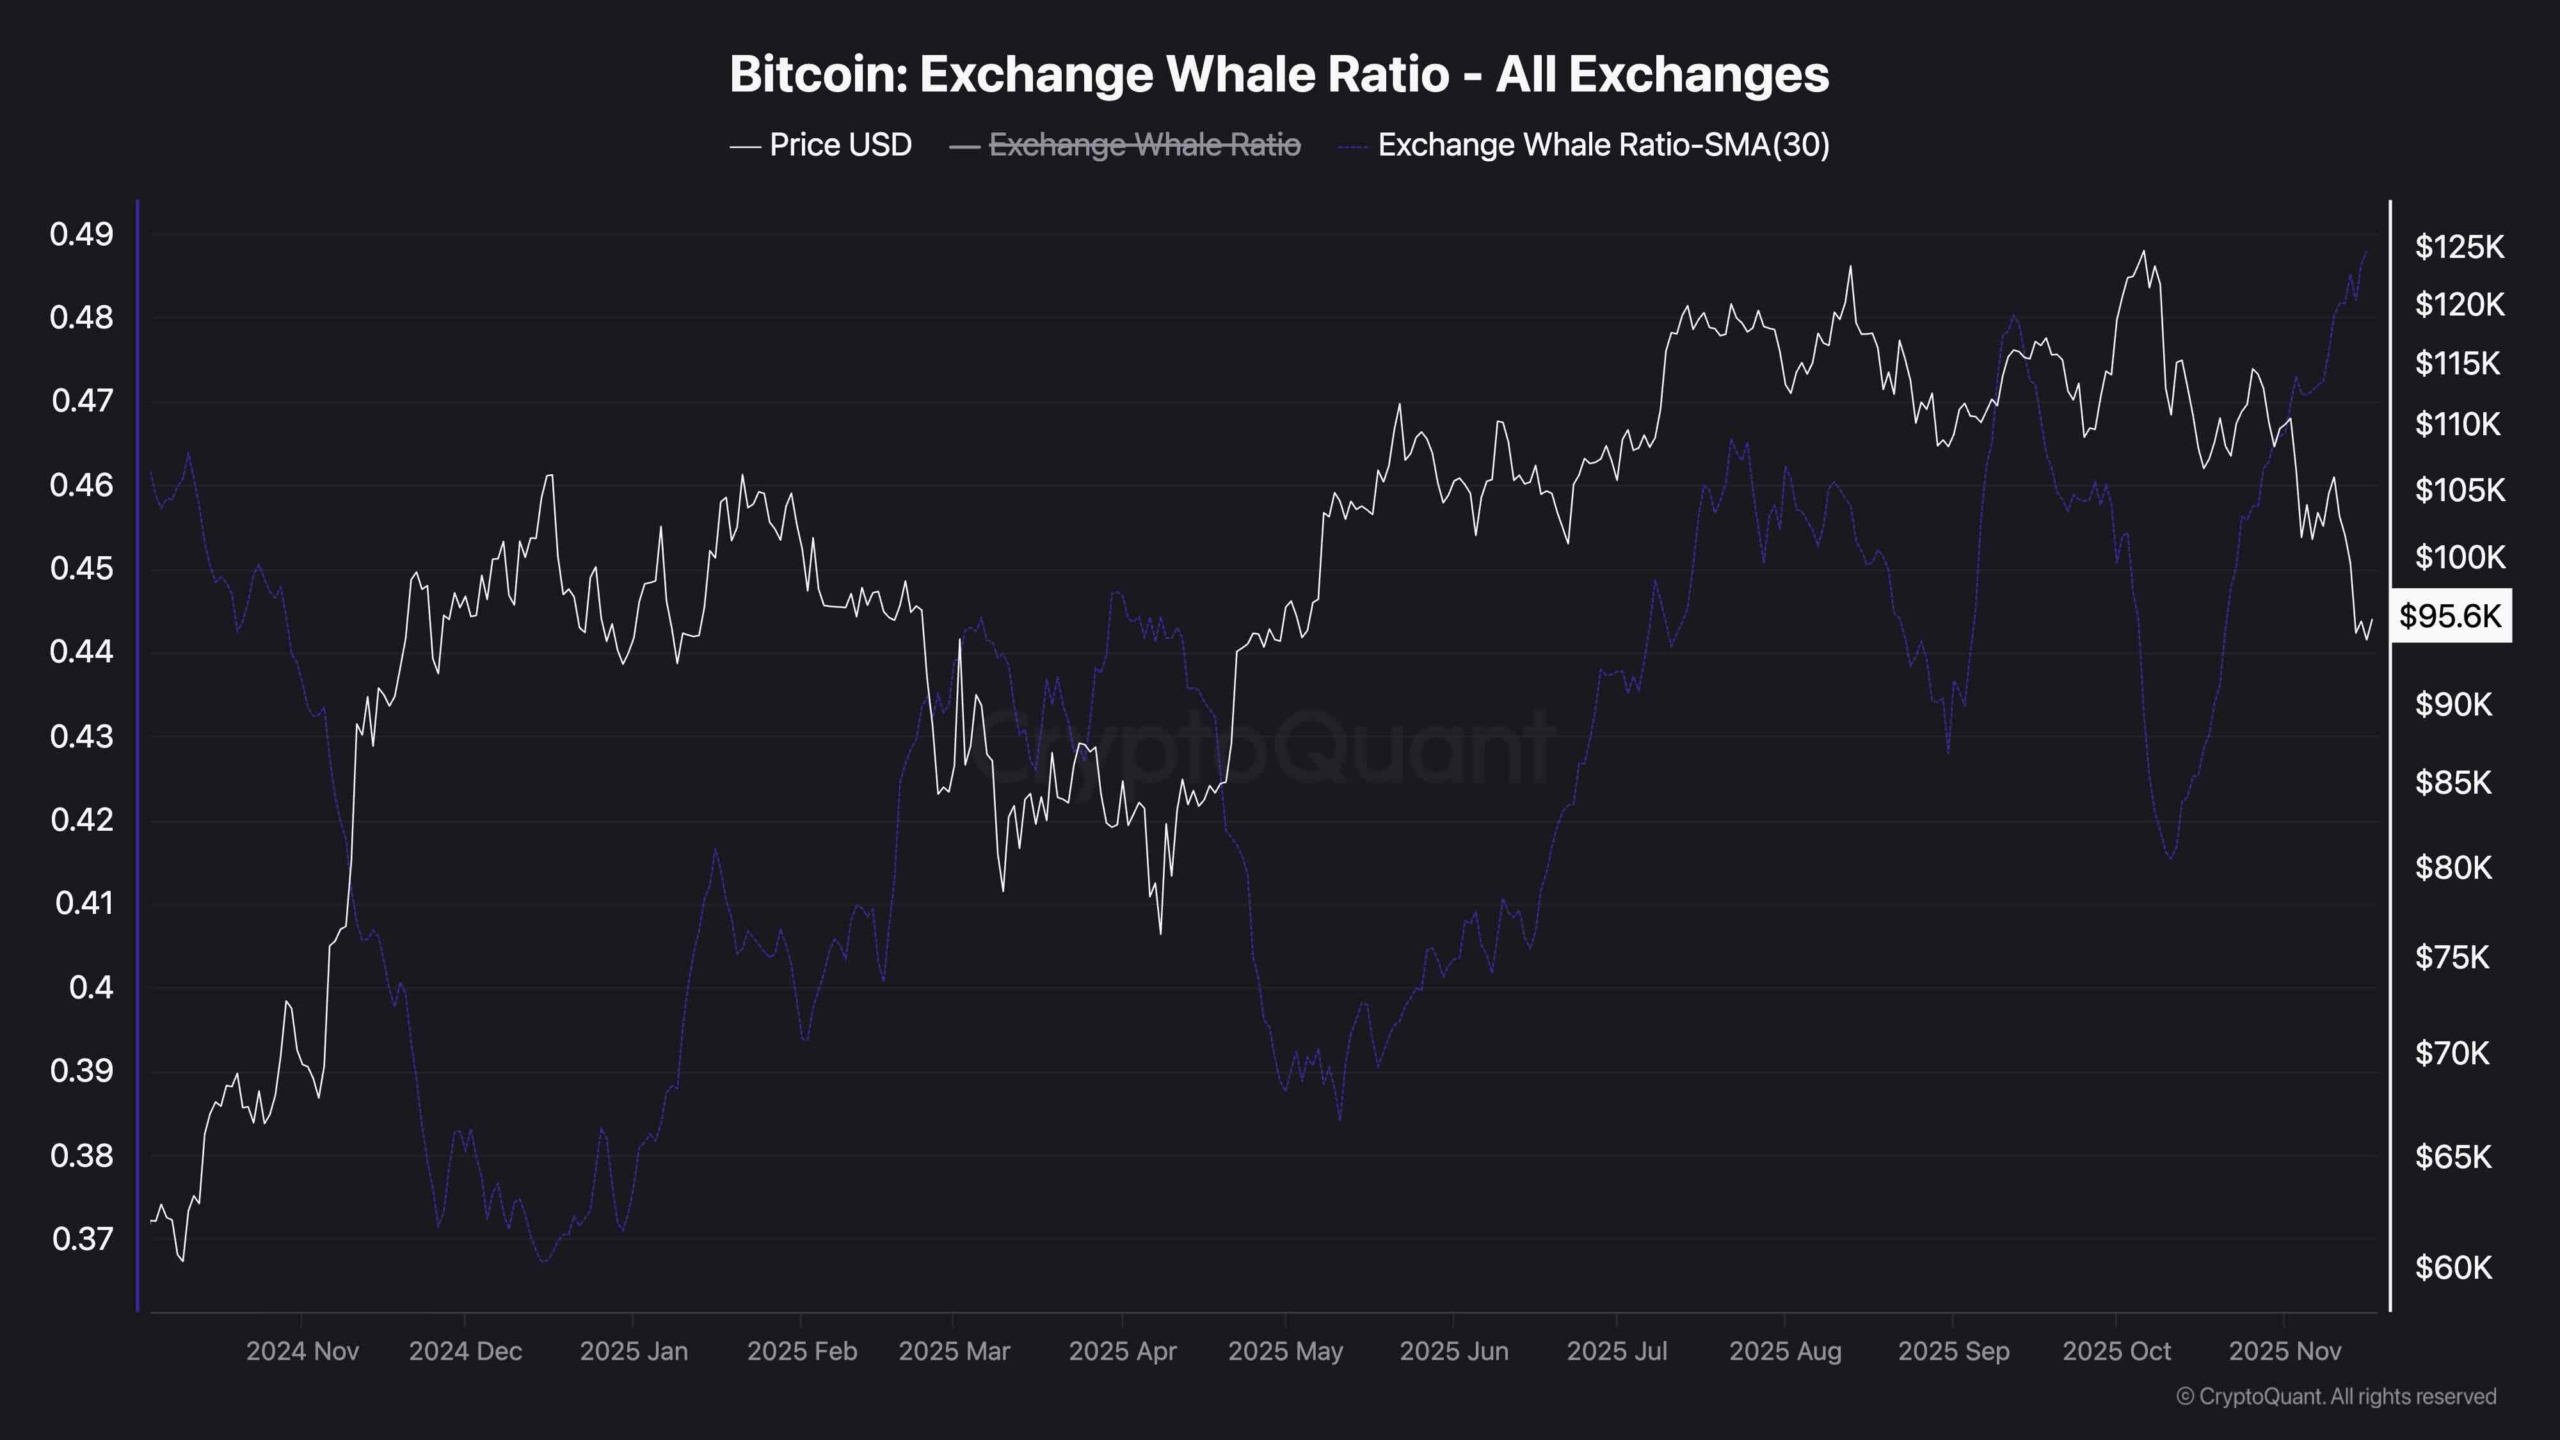
Task: Click the 0.37 left axis label
Action: click(x=82, y=1239)
